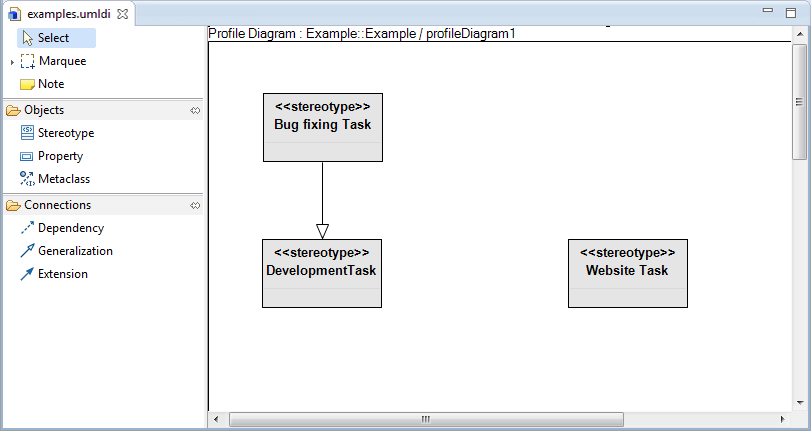Select the Website Task stereotype box
811x431 pixels.
[x=627, y=273]
